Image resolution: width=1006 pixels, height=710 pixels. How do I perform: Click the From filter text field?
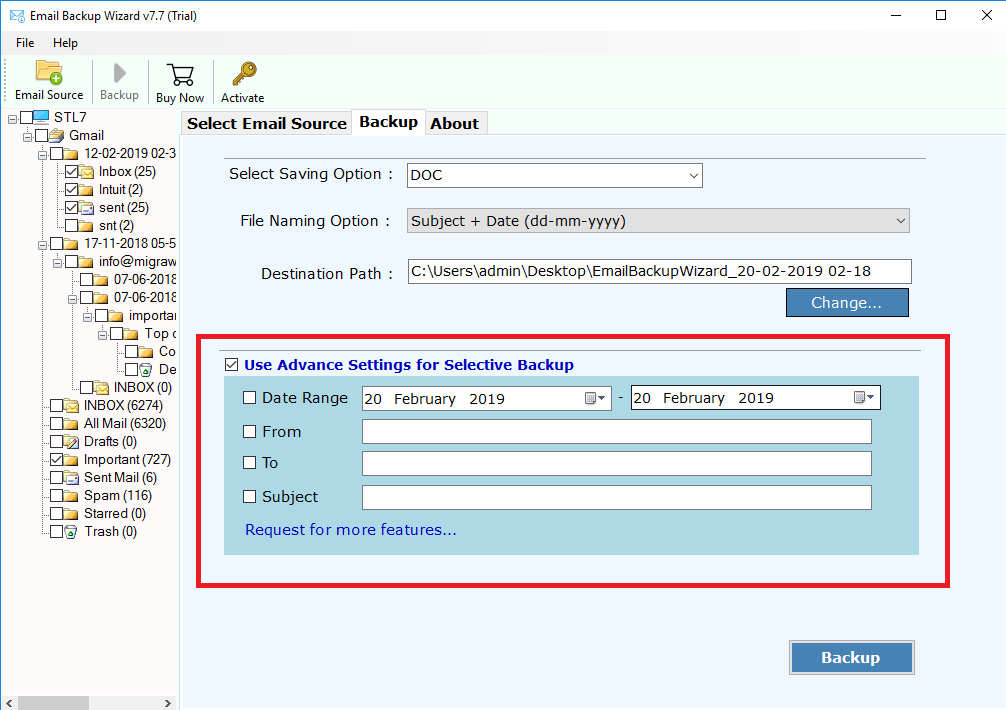(x=617, y=432)
